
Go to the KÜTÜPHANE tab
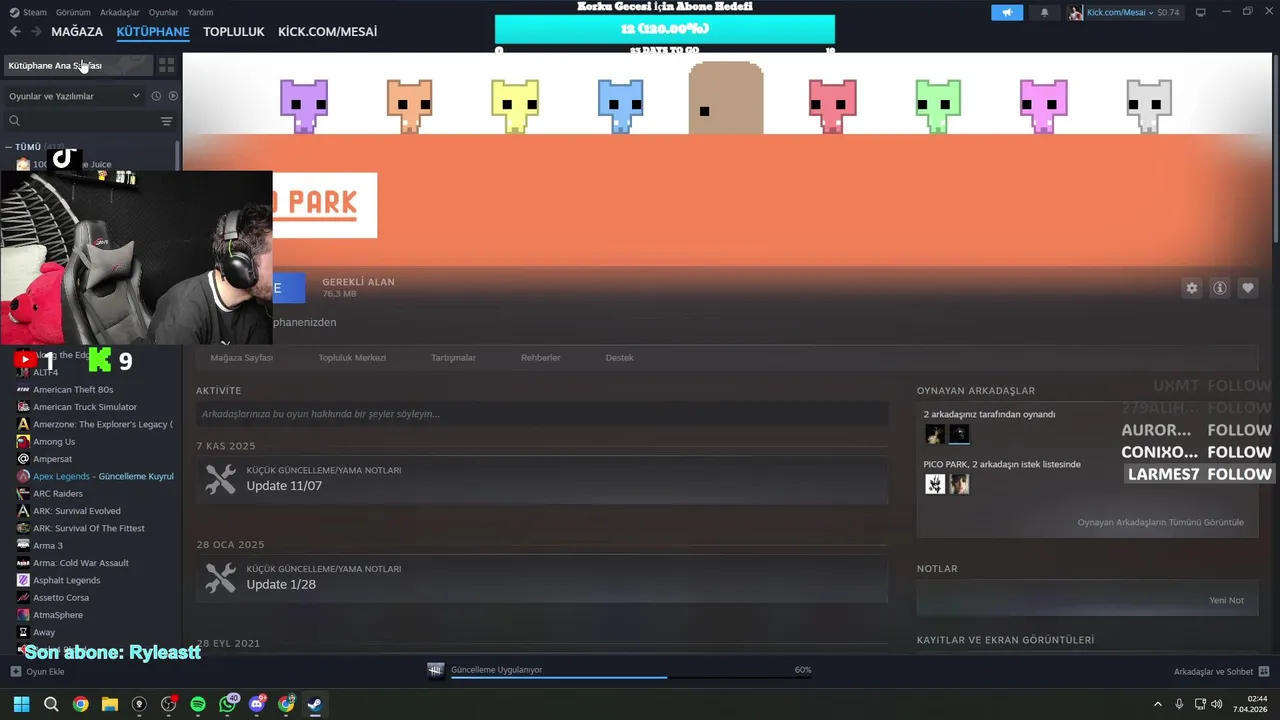point(153,32)
